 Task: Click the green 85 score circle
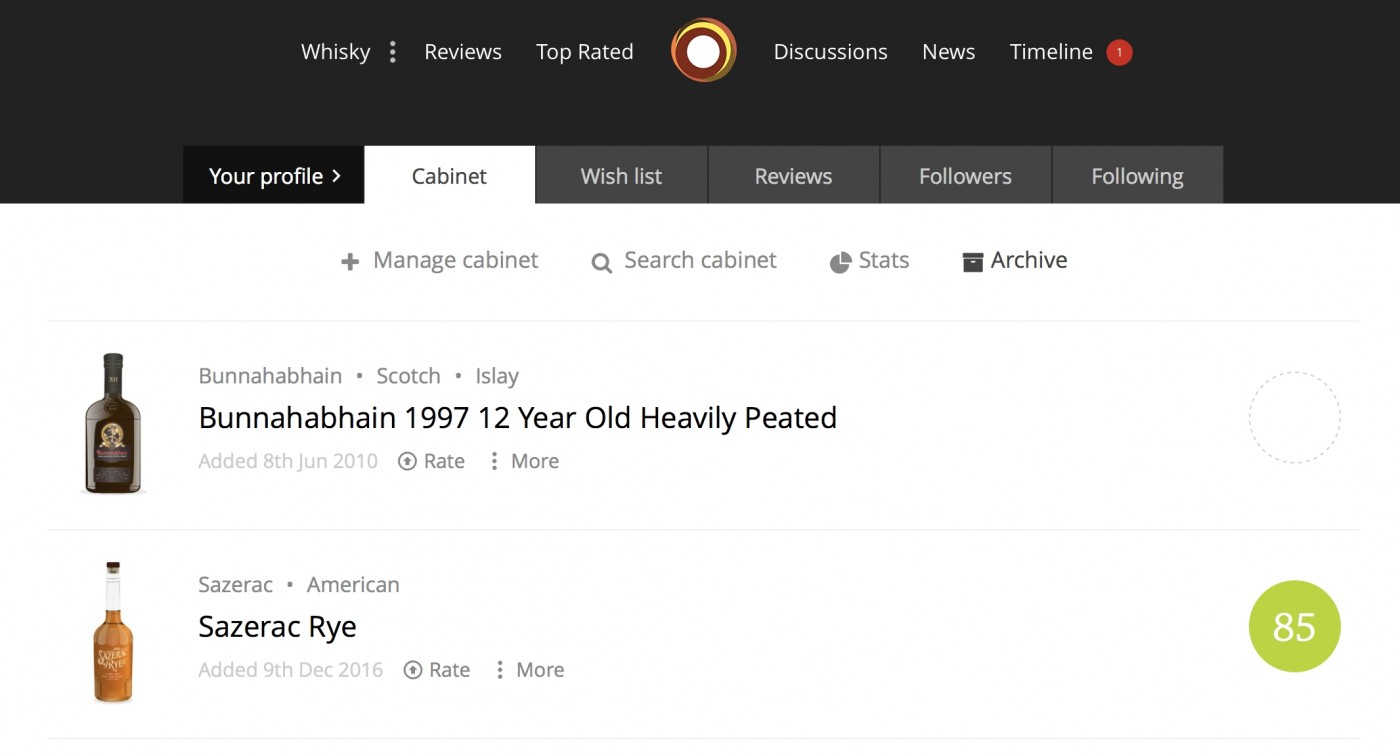pyautogui.click(x=1294, y=626)
